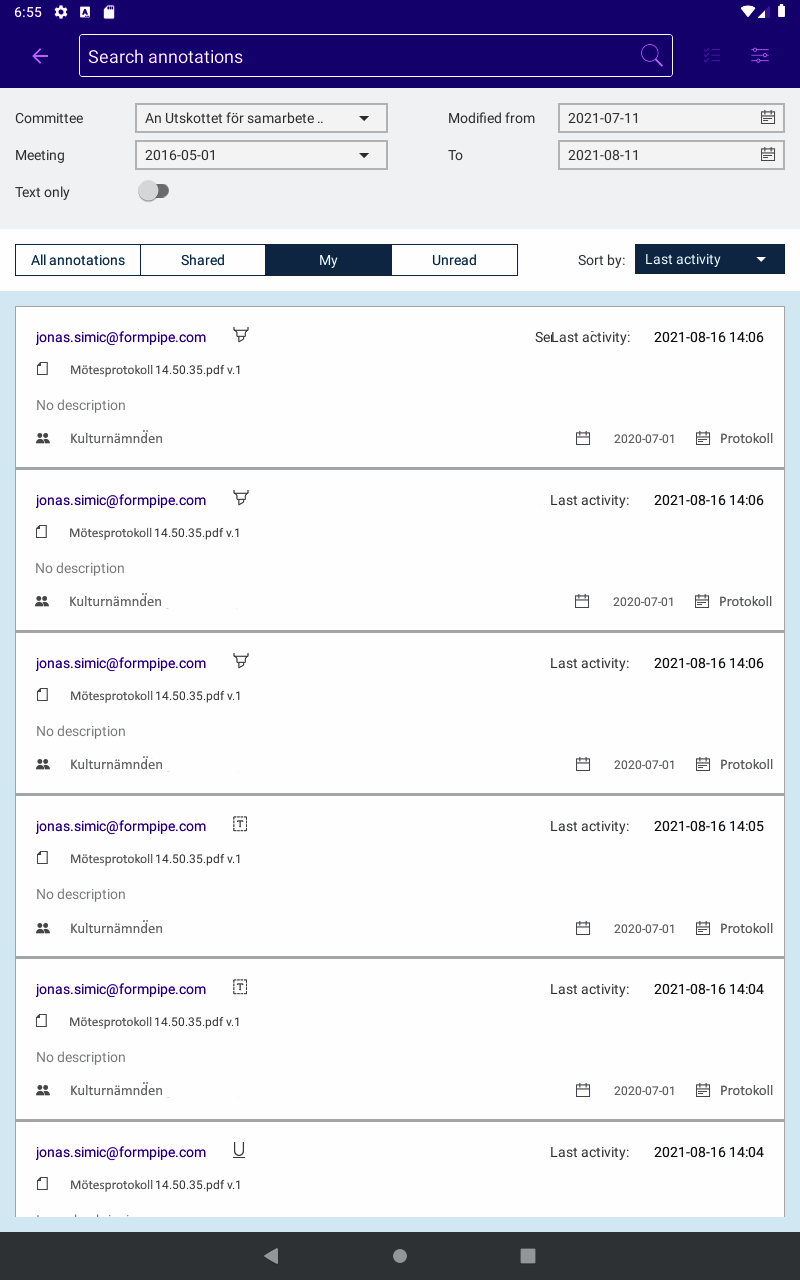Expand the Committee dropdown

[x=261, y=118]
